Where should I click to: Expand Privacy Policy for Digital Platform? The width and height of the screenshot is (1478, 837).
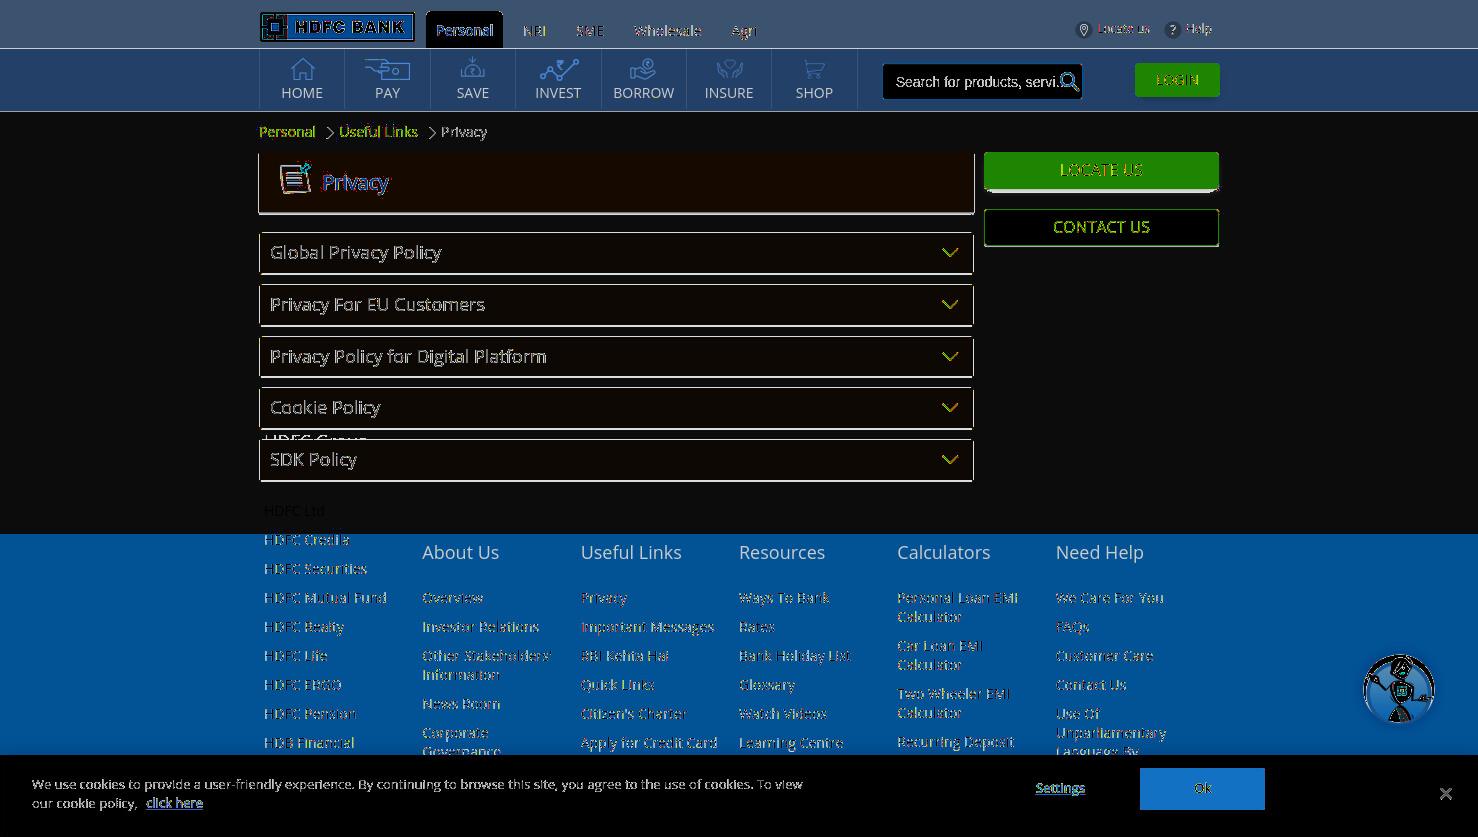[616, 357]
